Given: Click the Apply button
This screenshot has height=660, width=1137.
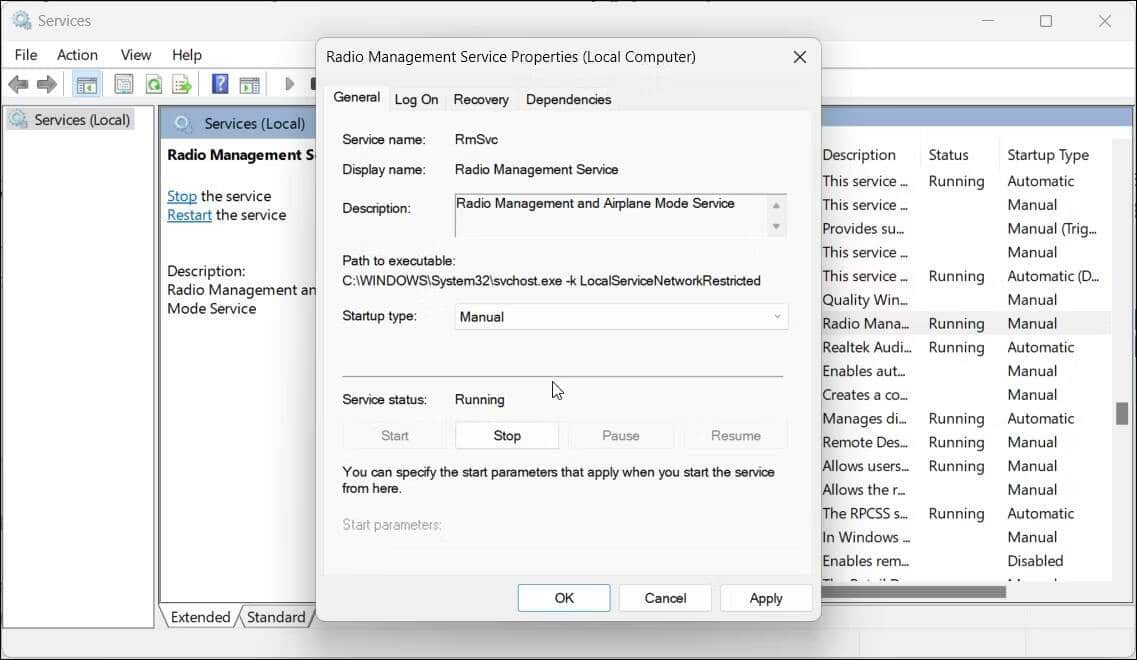Looking at the screenshot, I should tap(766, 598).
